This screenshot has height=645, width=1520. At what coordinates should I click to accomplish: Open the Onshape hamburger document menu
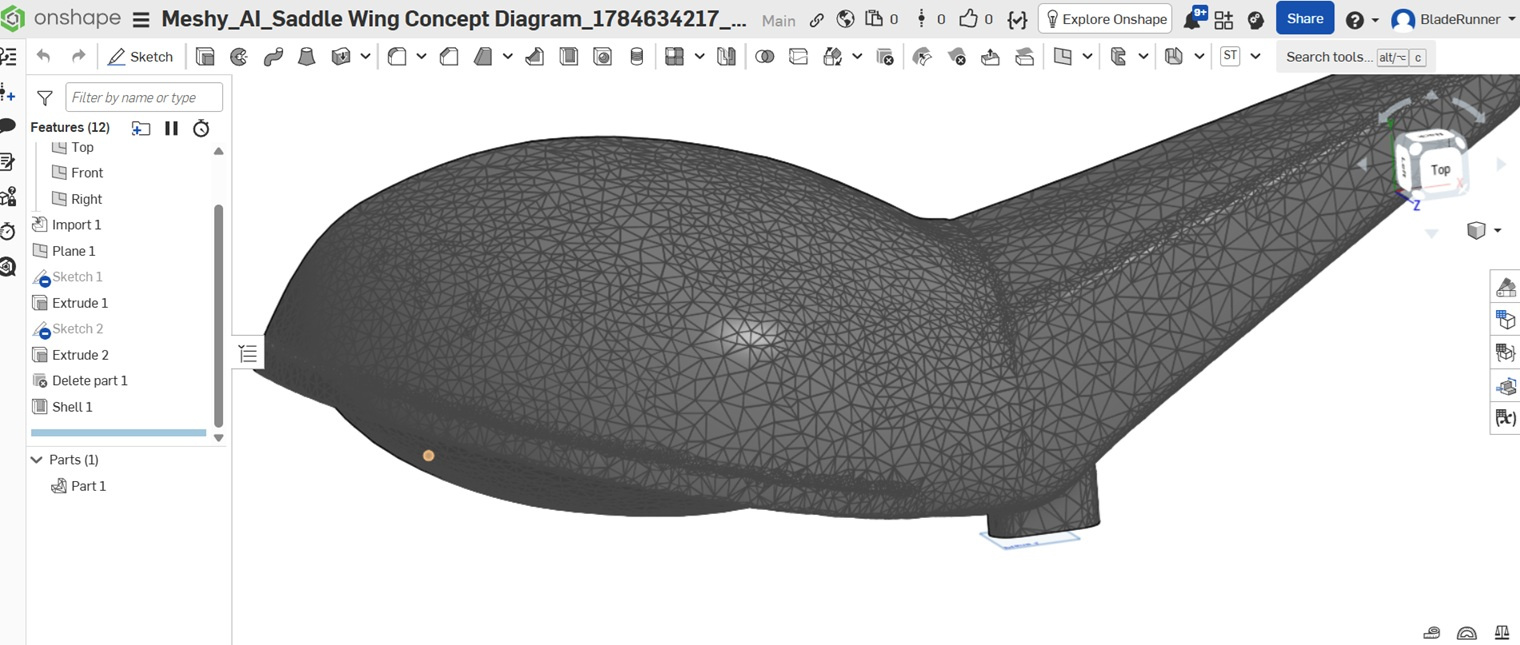(x=141, y=20)
